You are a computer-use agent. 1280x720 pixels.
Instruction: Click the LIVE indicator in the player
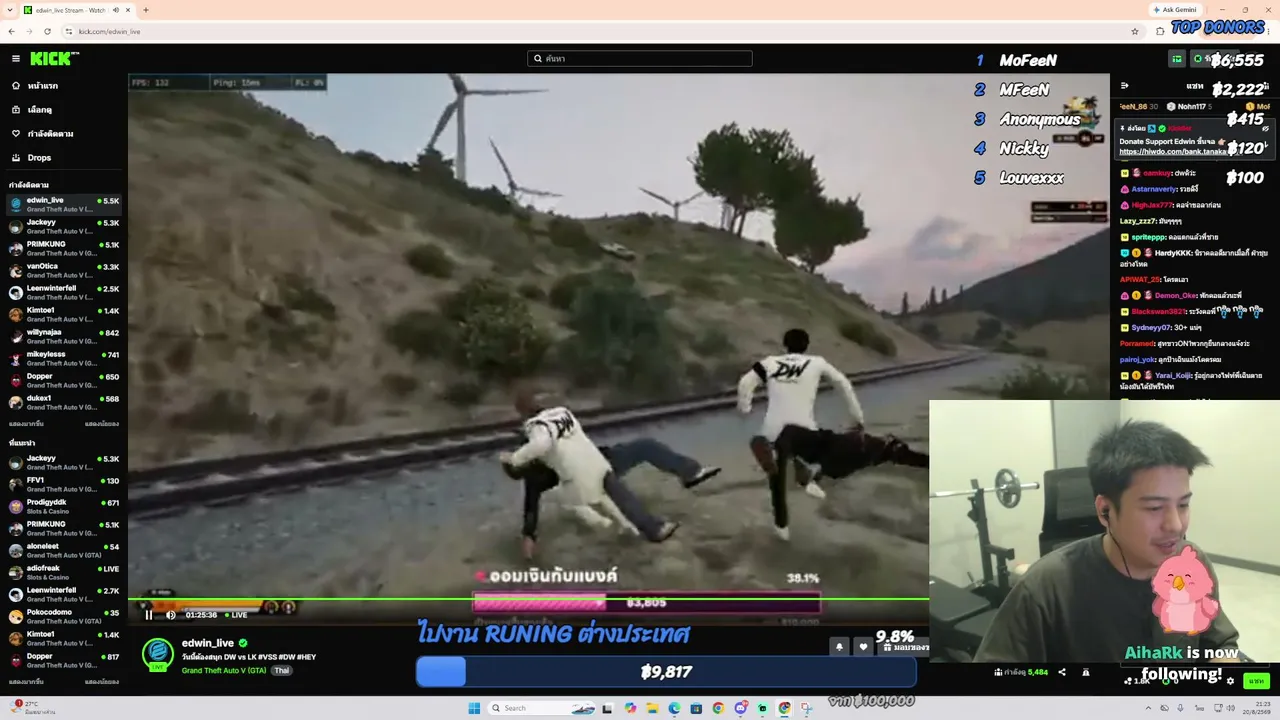tap(236, 615)
